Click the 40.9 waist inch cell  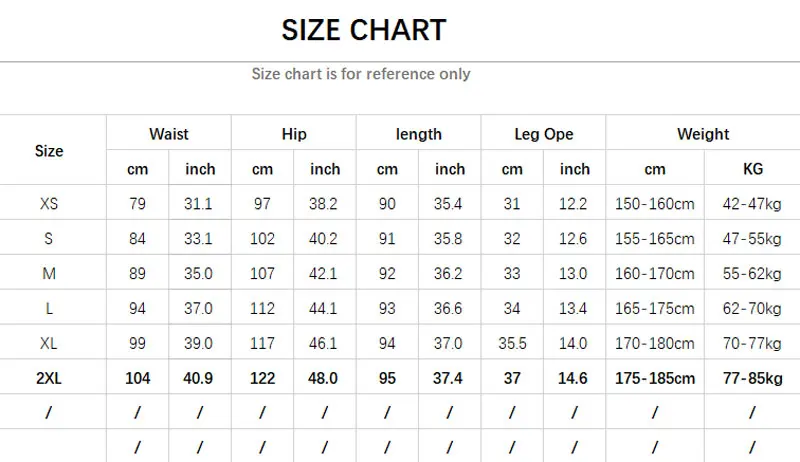(200, 379)
